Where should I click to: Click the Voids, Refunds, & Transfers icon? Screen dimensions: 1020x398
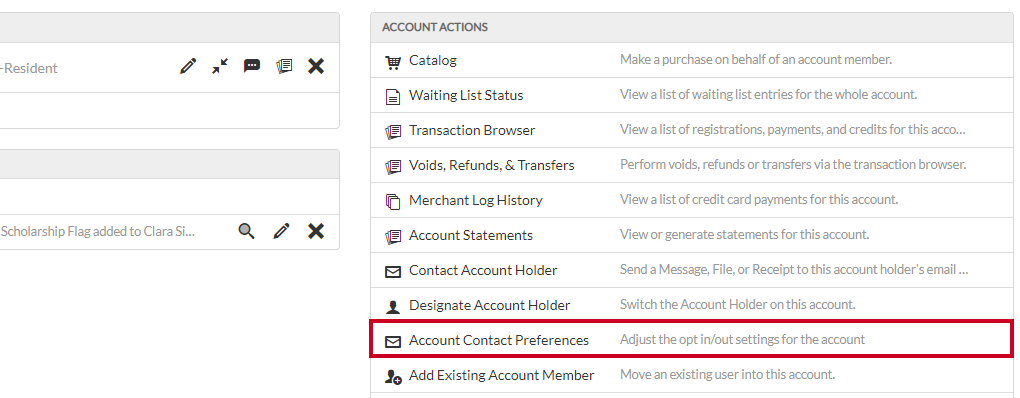pos(393,167)
